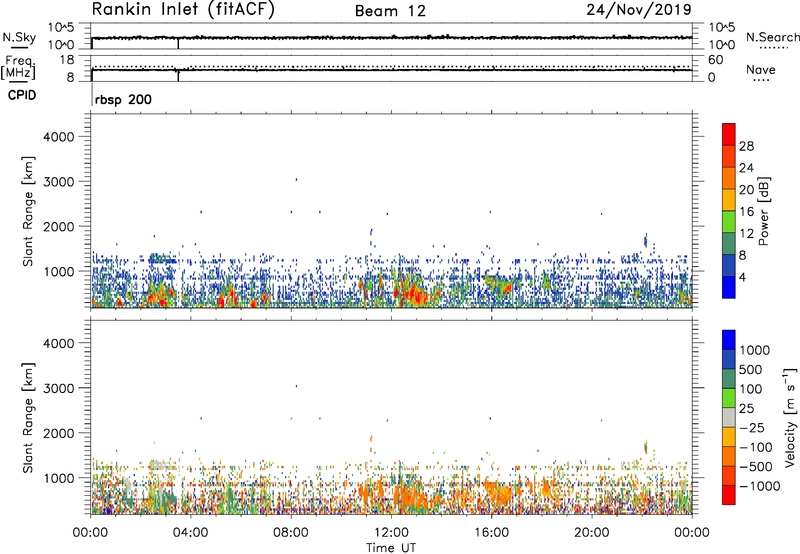Screen dimensions: 800x554
Task: Click the '-100' label on the velocity colorbar
Action: point(756,447)
